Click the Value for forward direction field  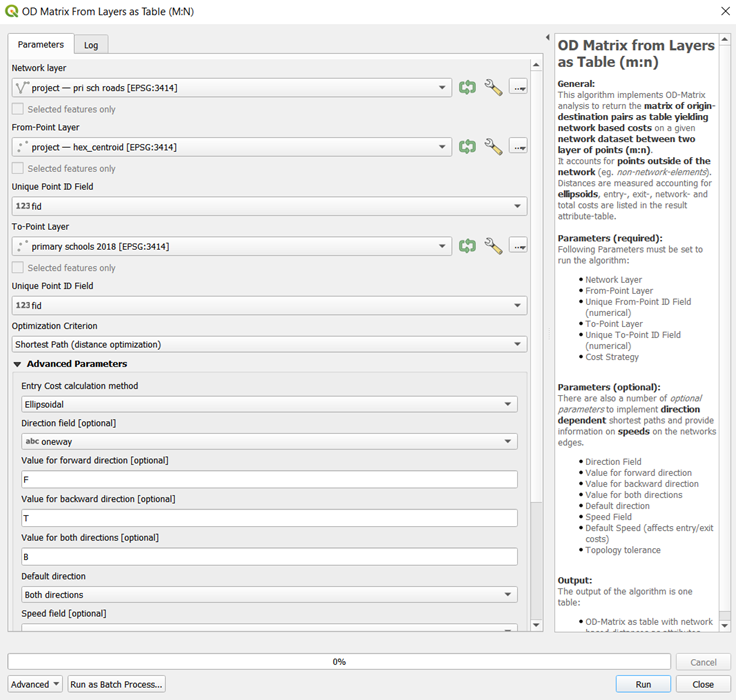click(269, 480)
